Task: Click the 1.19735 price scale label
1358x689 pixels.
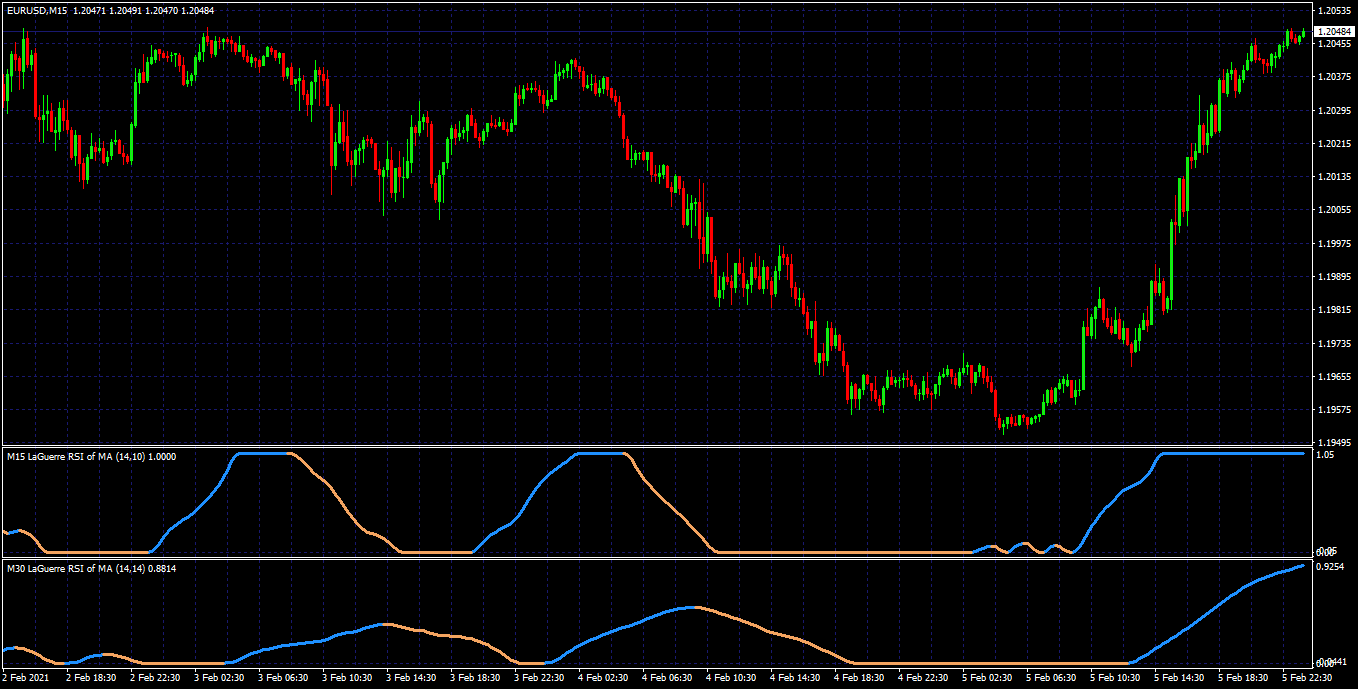Action: tap(1335, 343)
